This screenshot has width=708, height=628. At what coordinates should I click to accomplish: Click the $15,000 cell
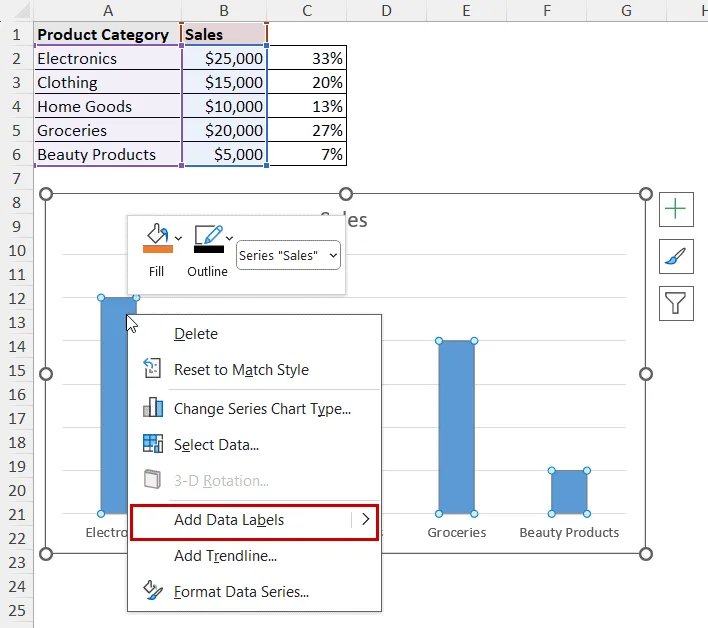[224, 82]
